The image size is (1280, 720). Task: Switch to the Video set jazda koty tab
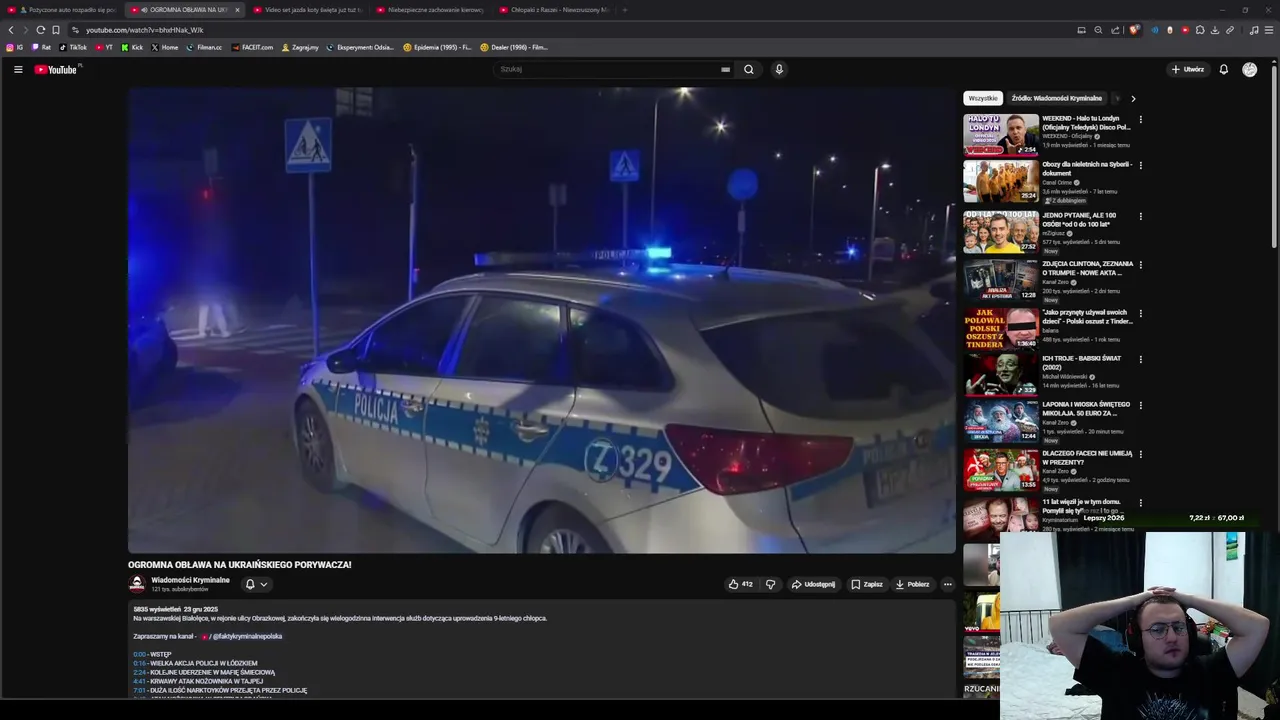point(307,10)
